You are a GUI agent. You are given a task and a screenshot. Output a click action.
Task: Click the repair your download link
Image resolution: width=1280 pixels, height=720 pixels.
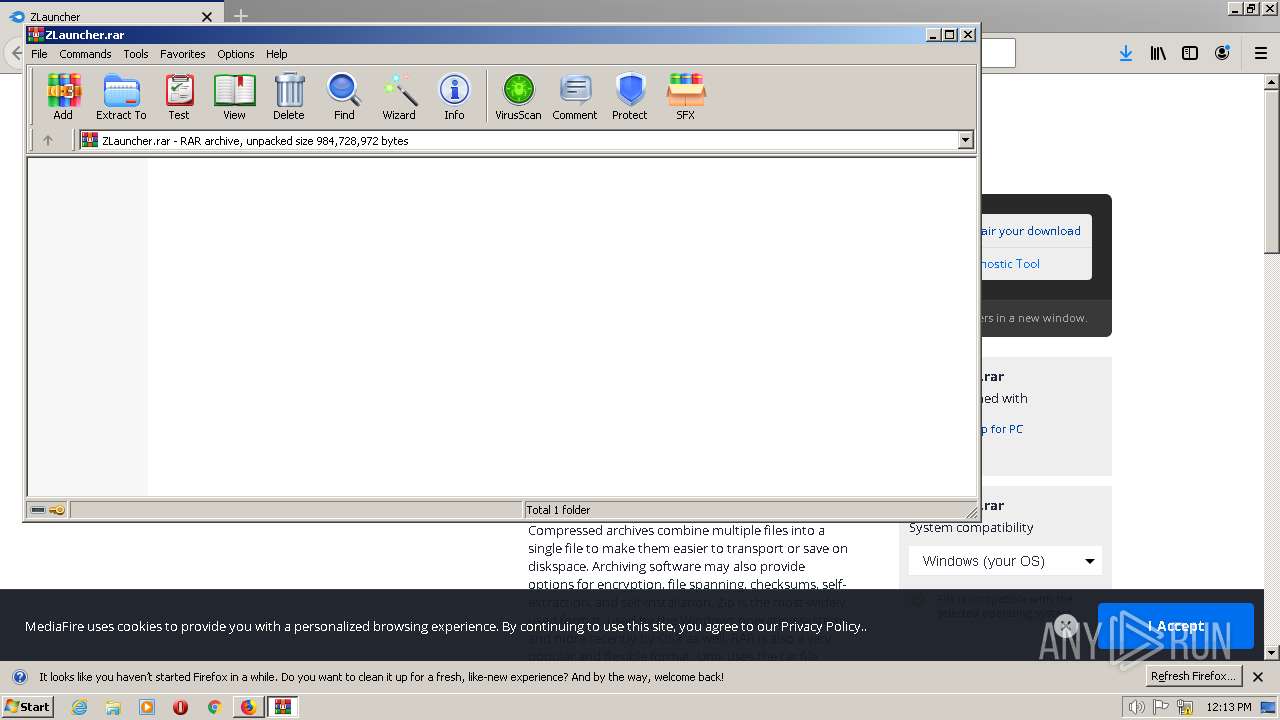pyautogui.click(x=1031, y=231)
